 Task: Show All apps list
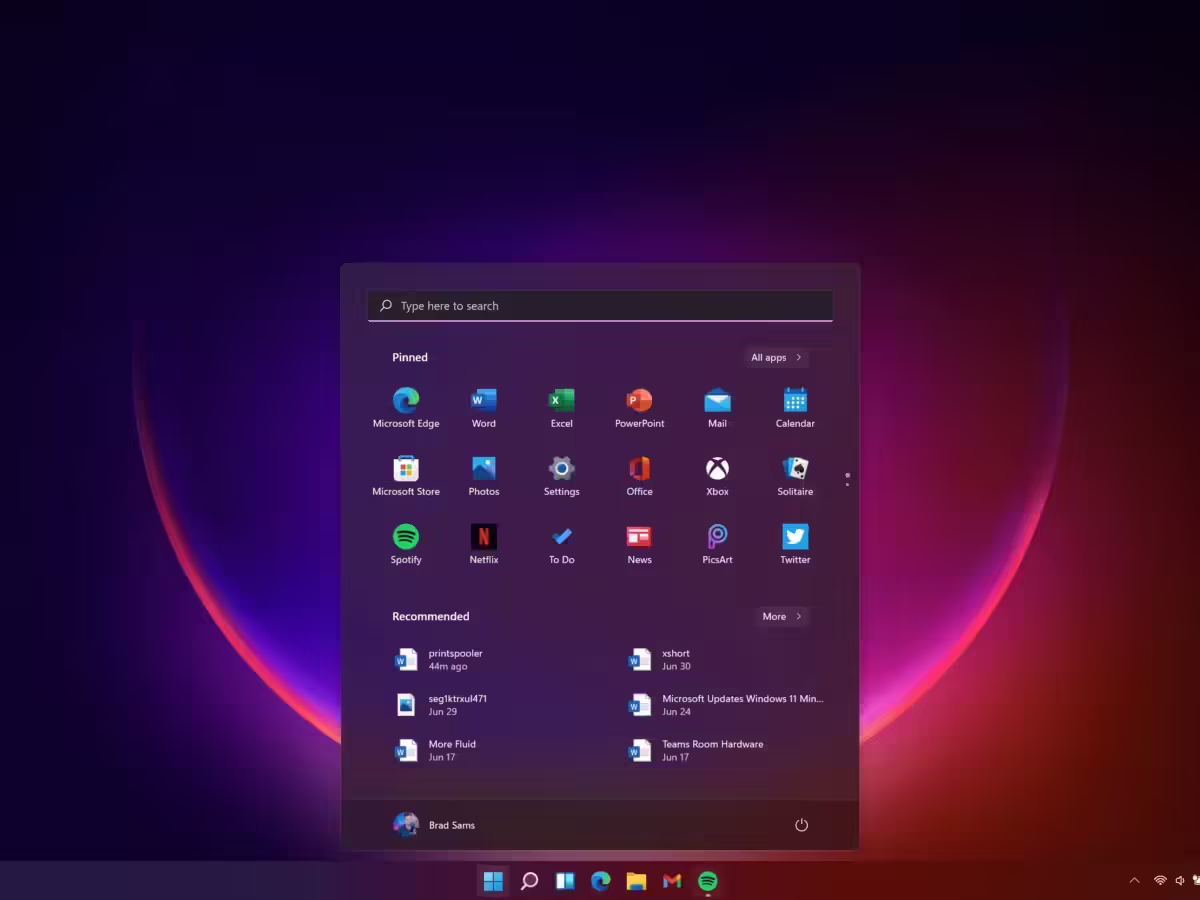(x=776, y=357)
